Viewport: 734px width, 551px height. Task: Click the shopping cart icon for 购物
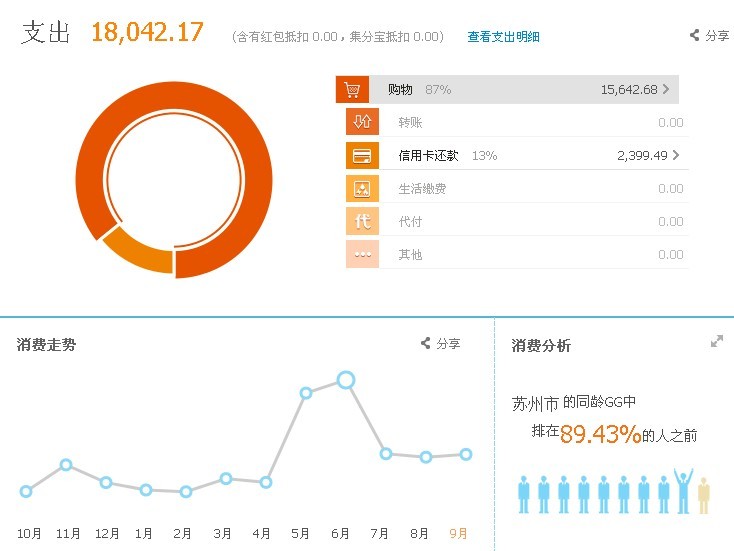point(351,90)
